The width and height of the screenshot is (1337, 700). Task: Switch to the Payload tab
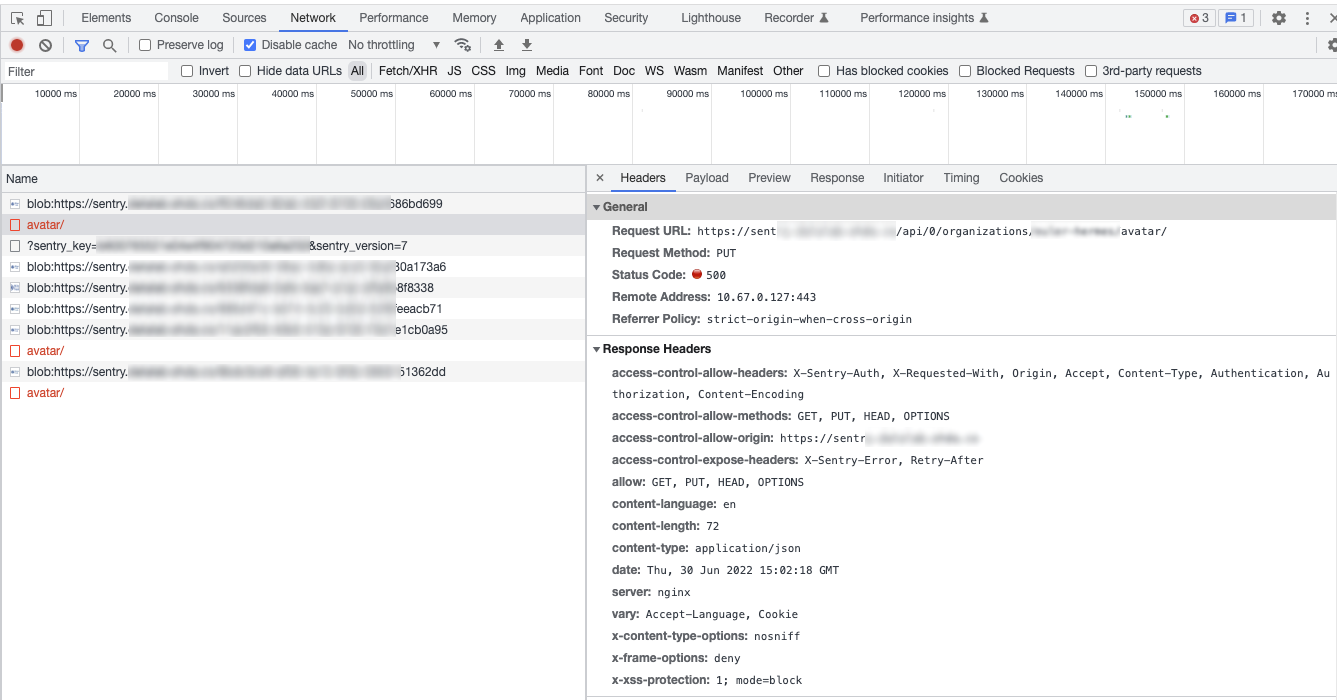707,177
